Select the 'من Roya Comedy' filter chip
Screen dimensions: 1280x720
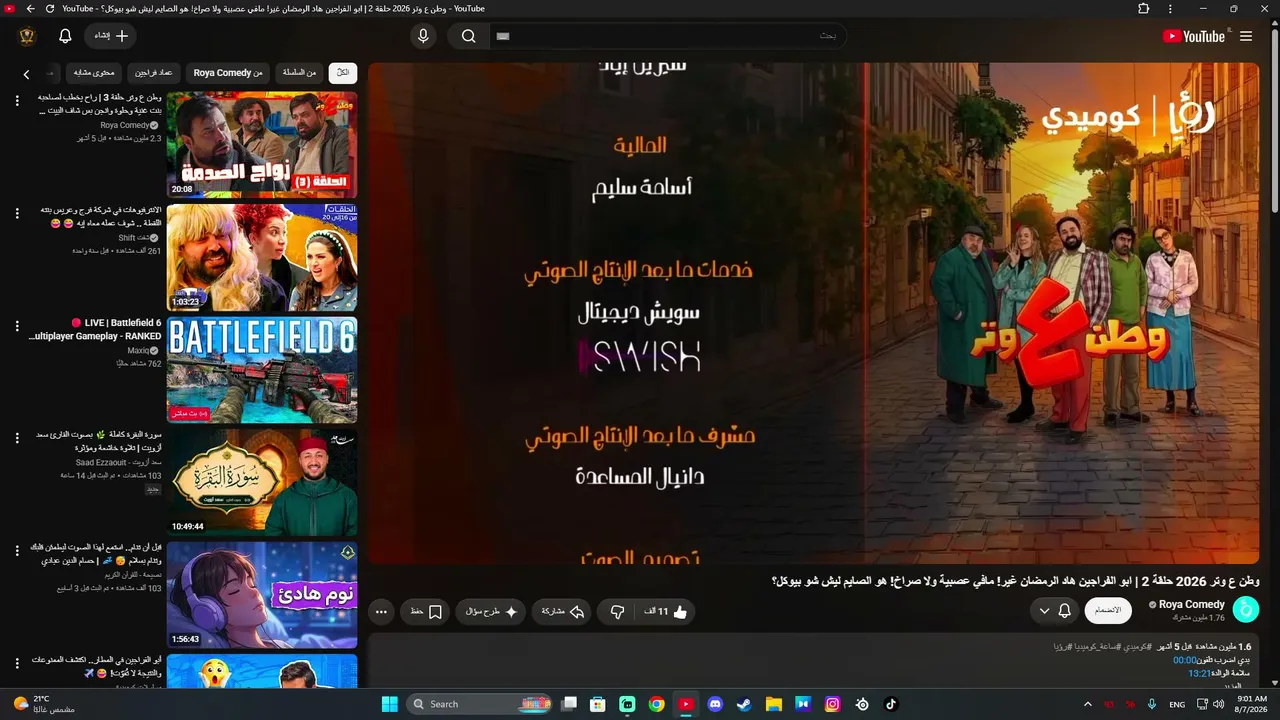coord(227,73)
